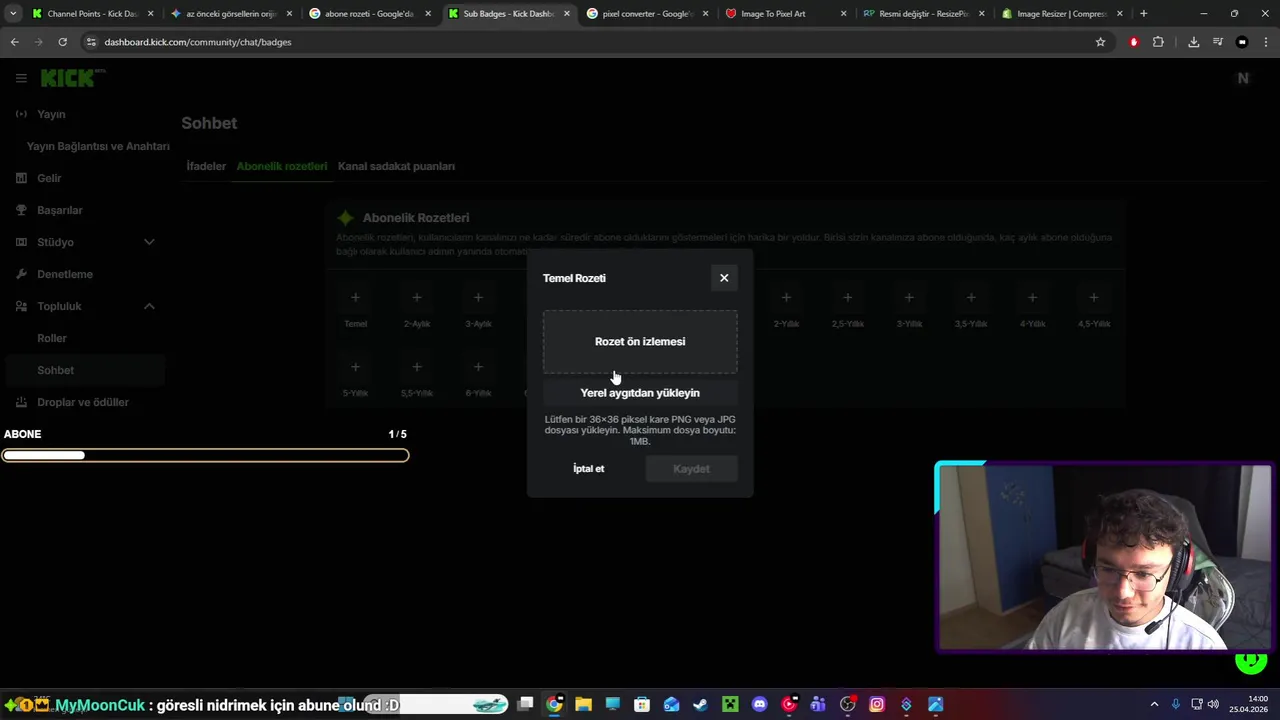Add badge for 2-Aylık tier

pos(417,297)
